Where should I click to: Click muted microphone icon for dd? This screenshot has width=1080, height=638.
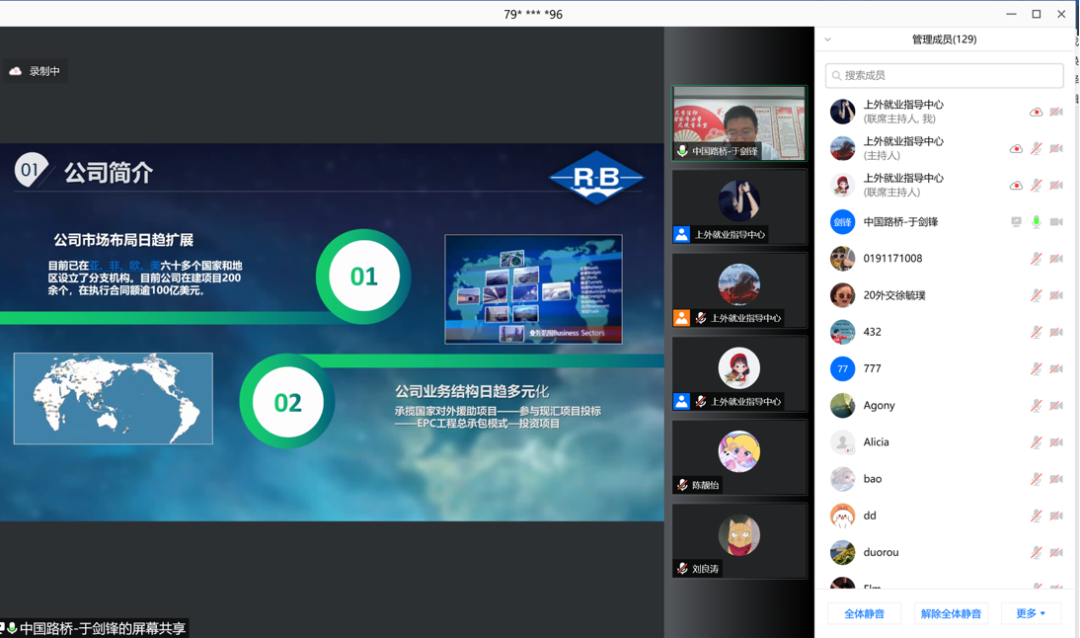1036,516
